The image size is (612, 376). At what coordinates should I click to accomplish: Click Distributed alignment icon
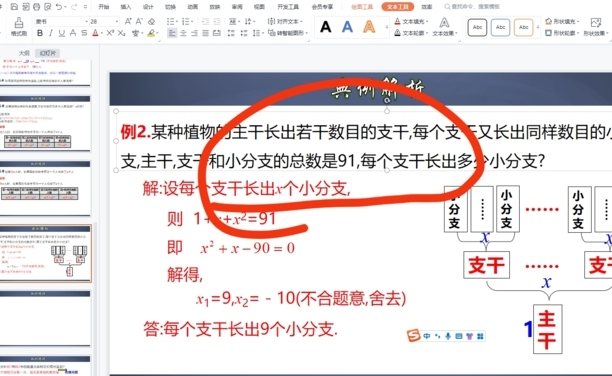[217, 33]
